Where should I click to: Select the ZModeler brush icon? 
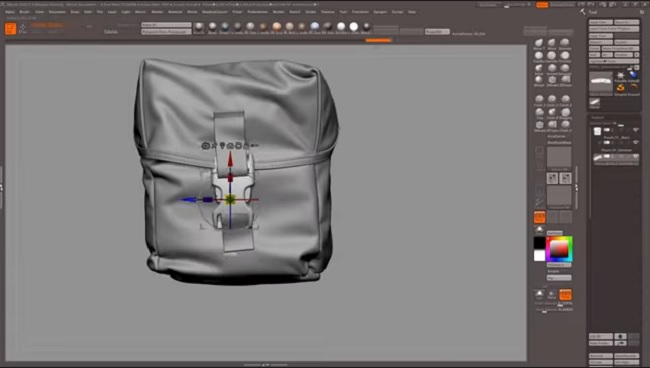click(552, 80)
